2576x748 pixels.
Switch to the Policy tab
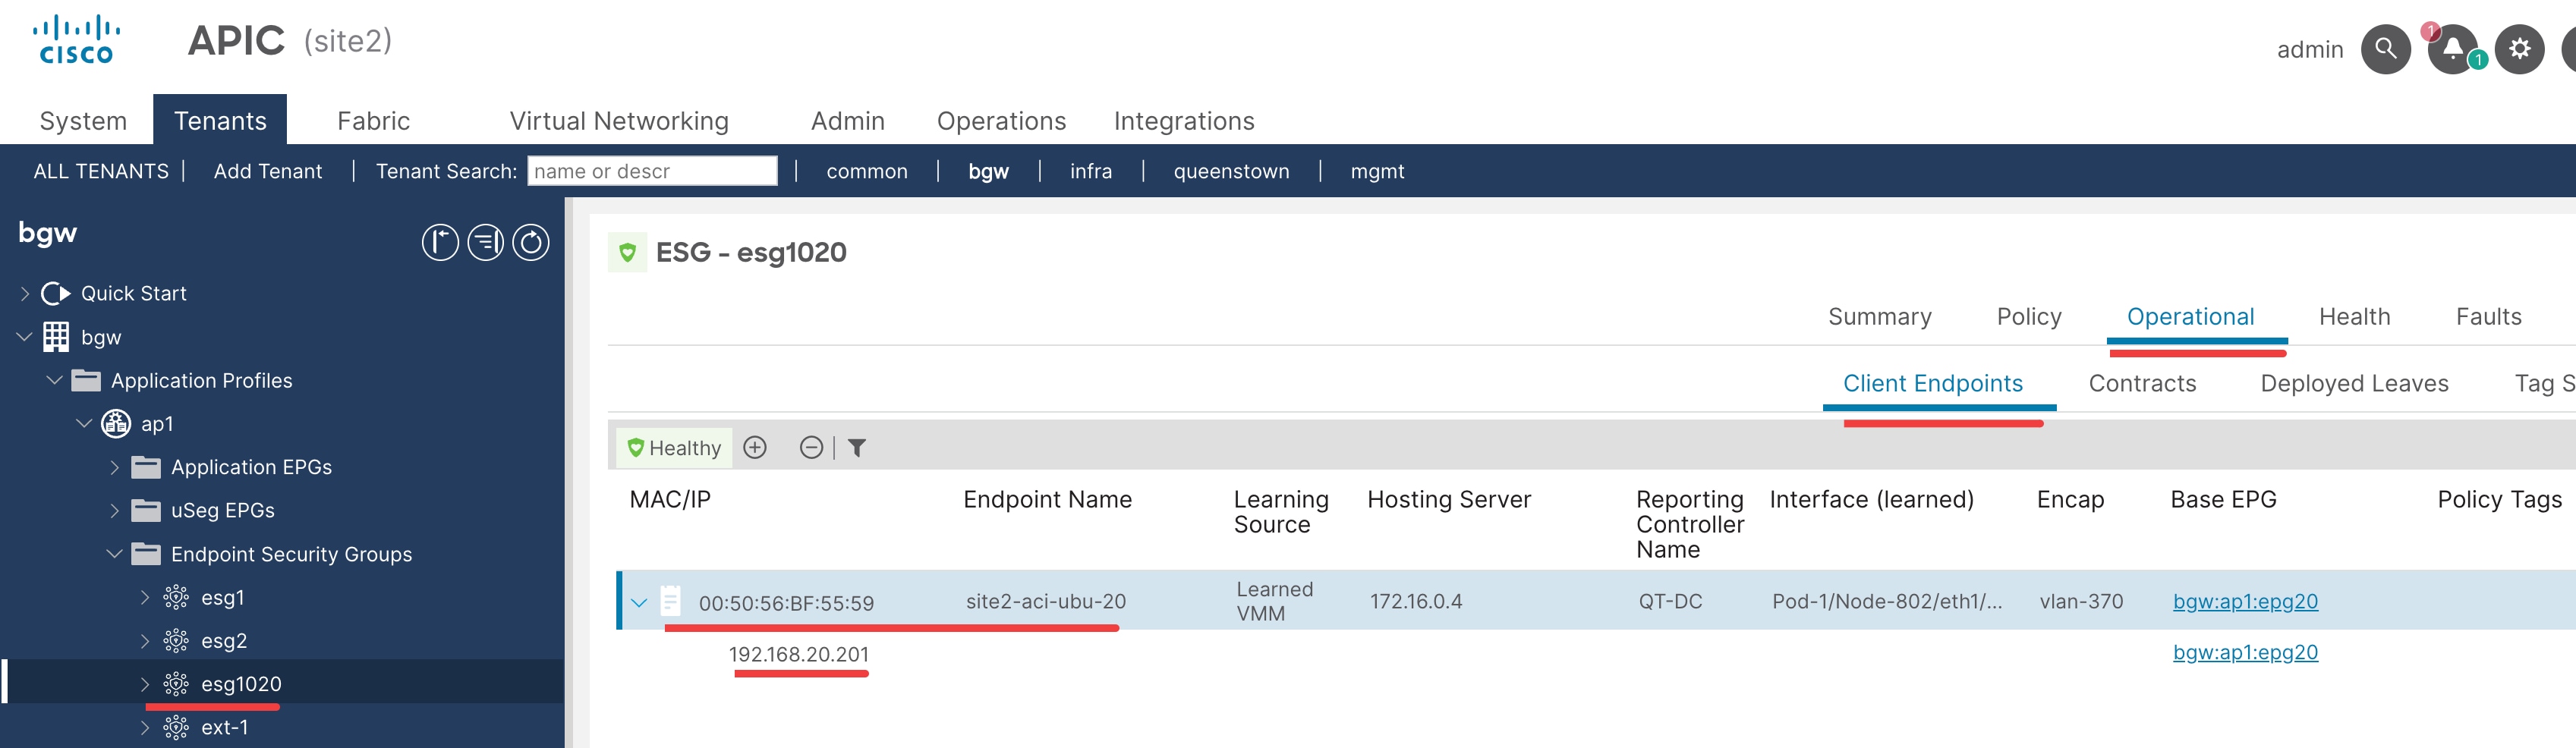(2028, 317)
